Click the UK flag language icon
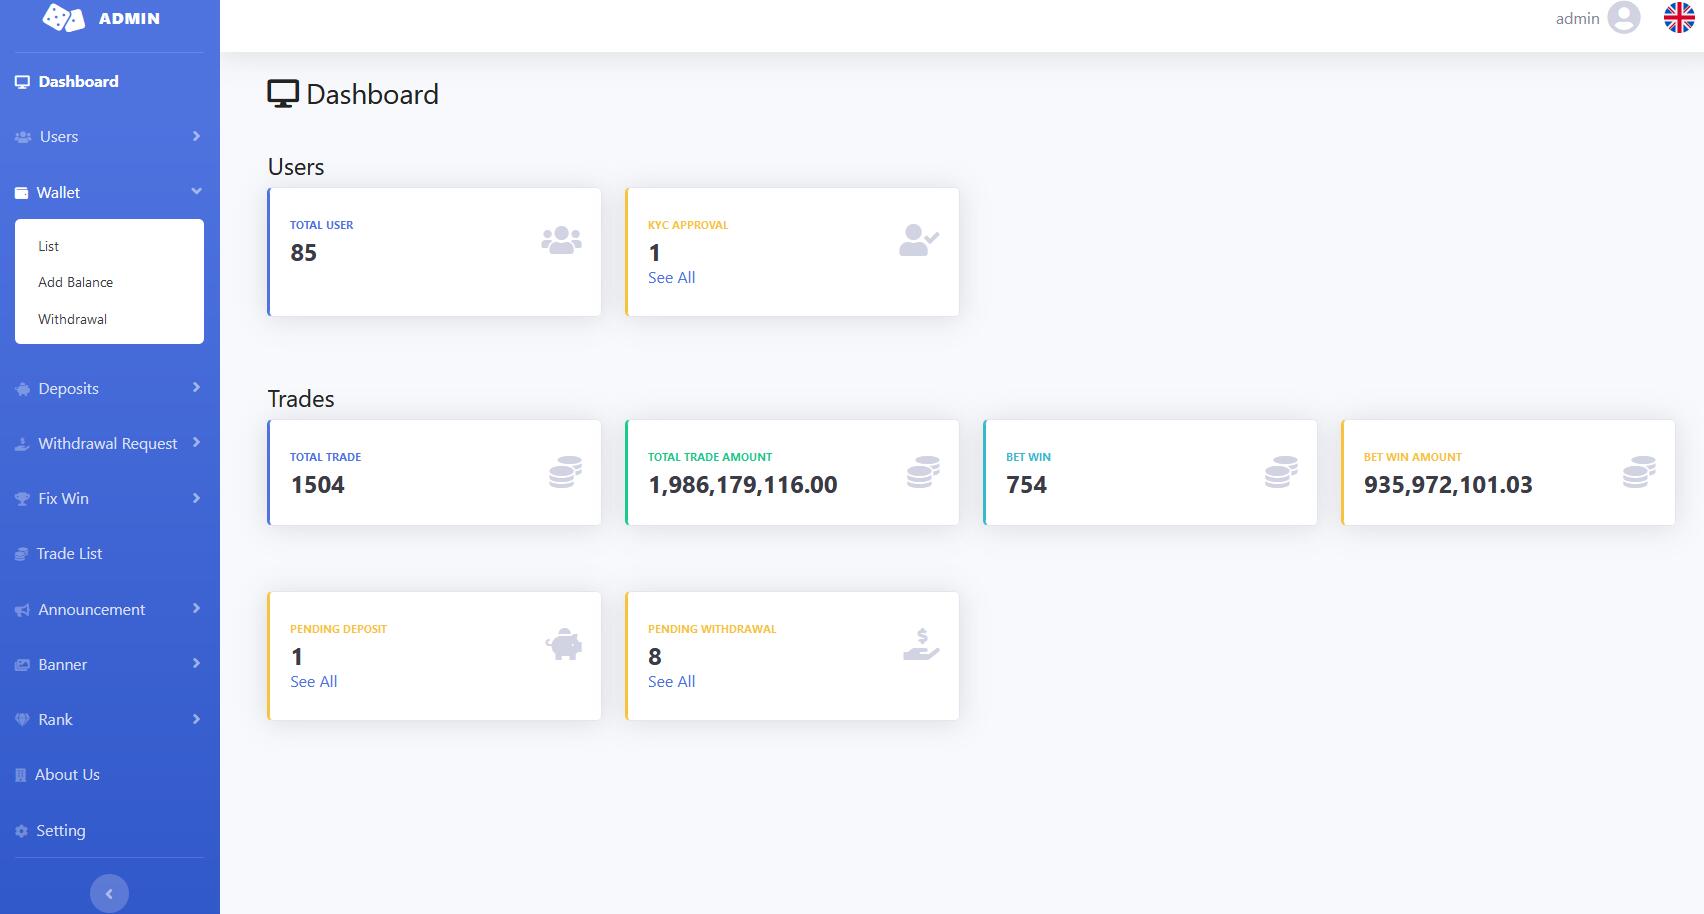 tap(1679, 17)
